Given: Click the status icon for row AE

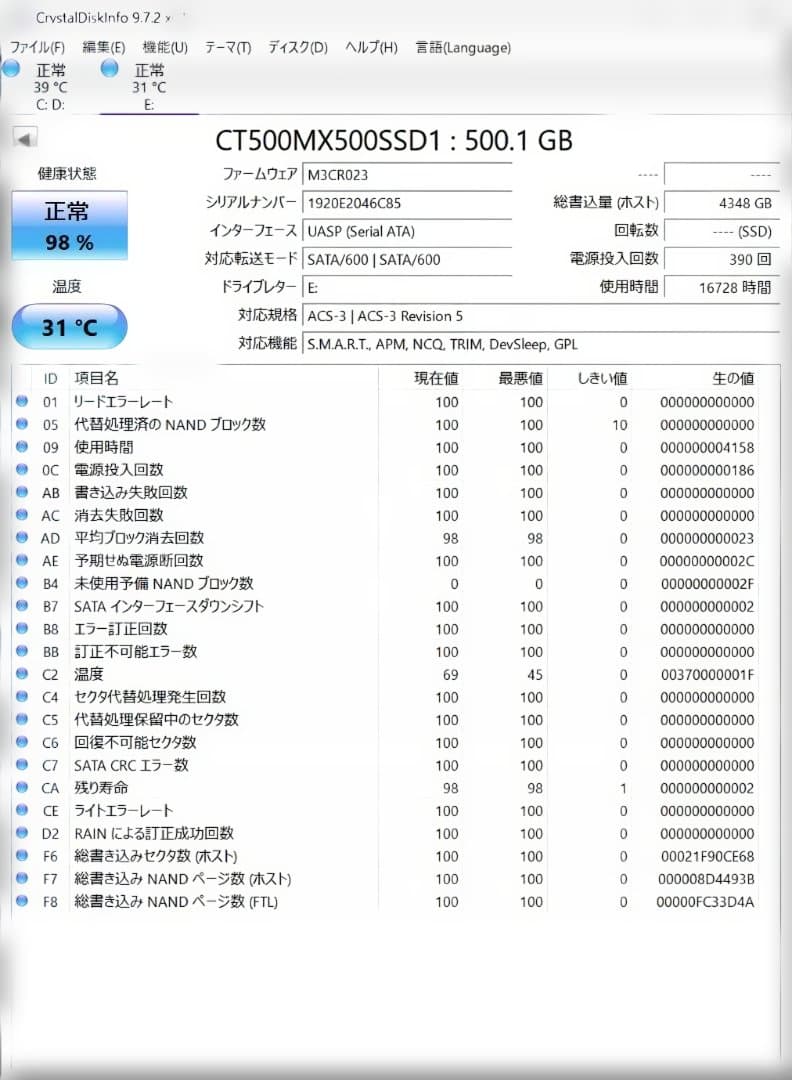Looking at the screenshot, I should pyautogui.click(x=22, y=560).
